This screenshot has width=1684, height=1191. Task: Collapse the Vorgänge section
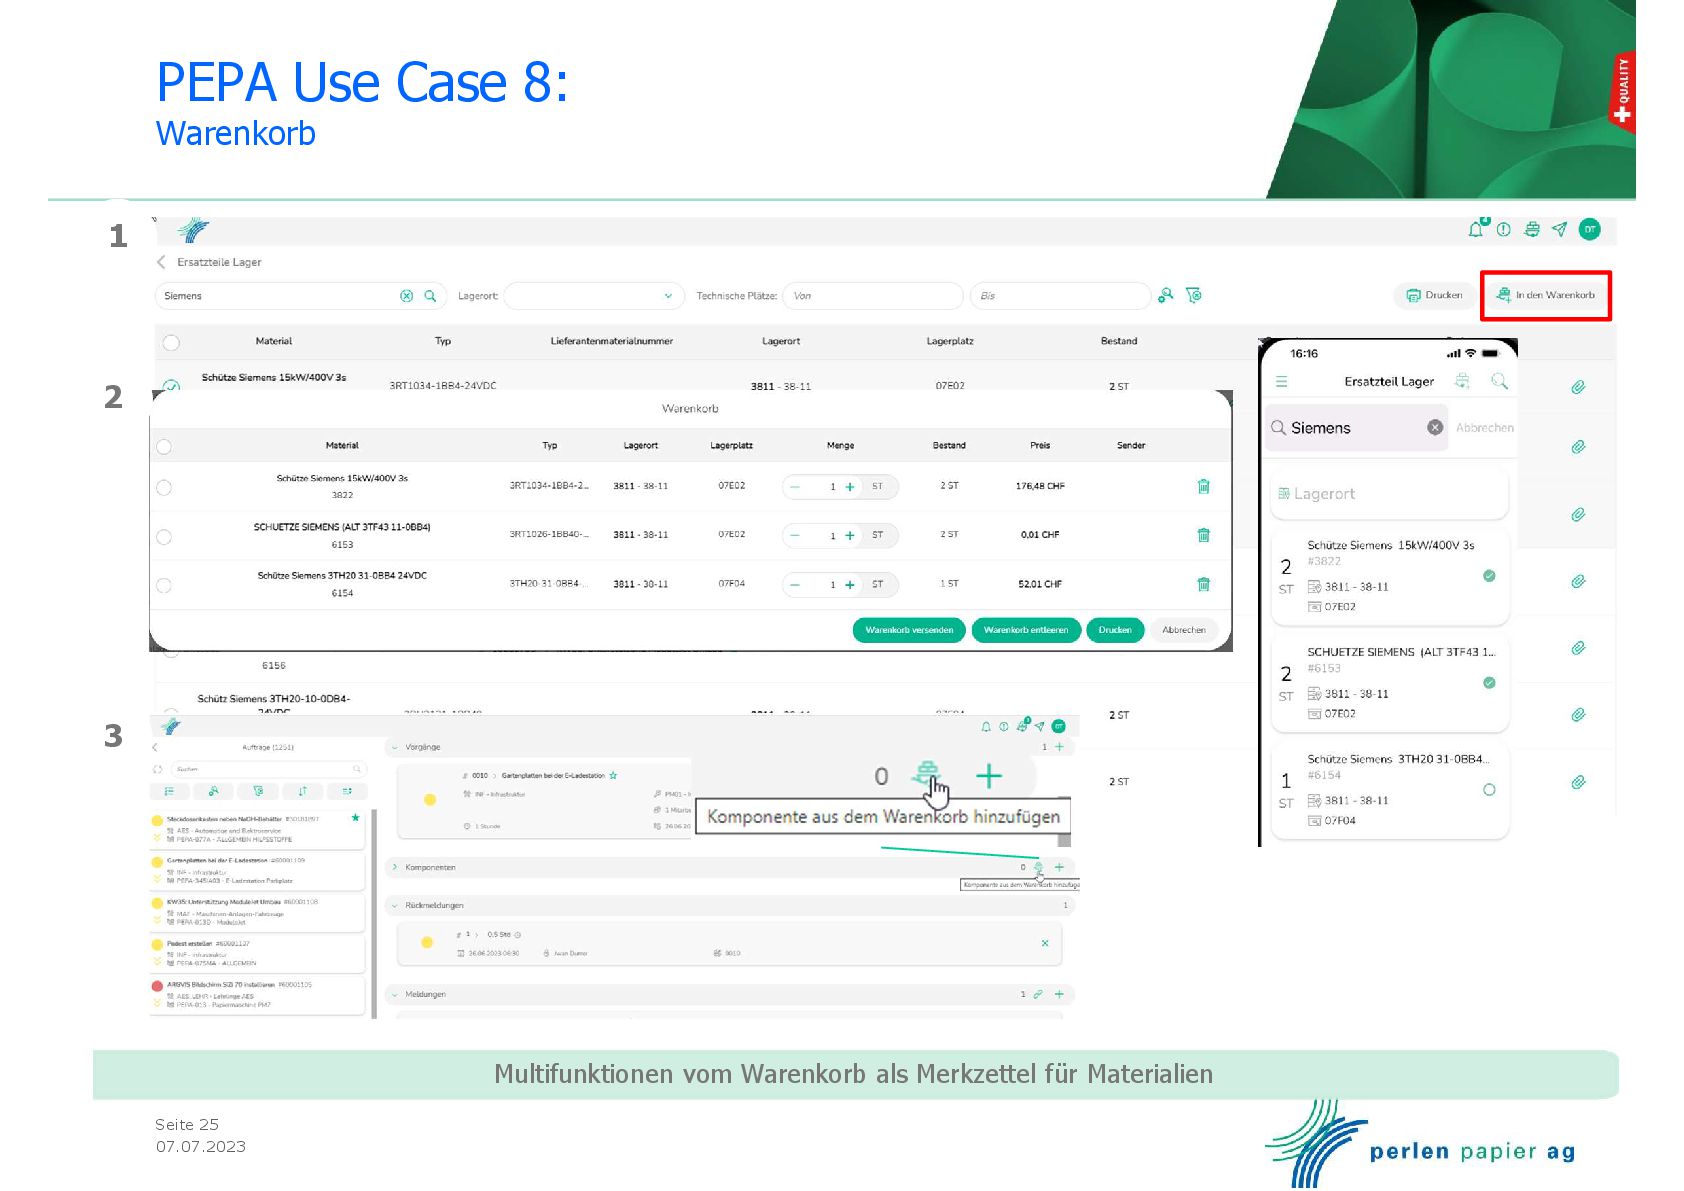pos(395,747)
